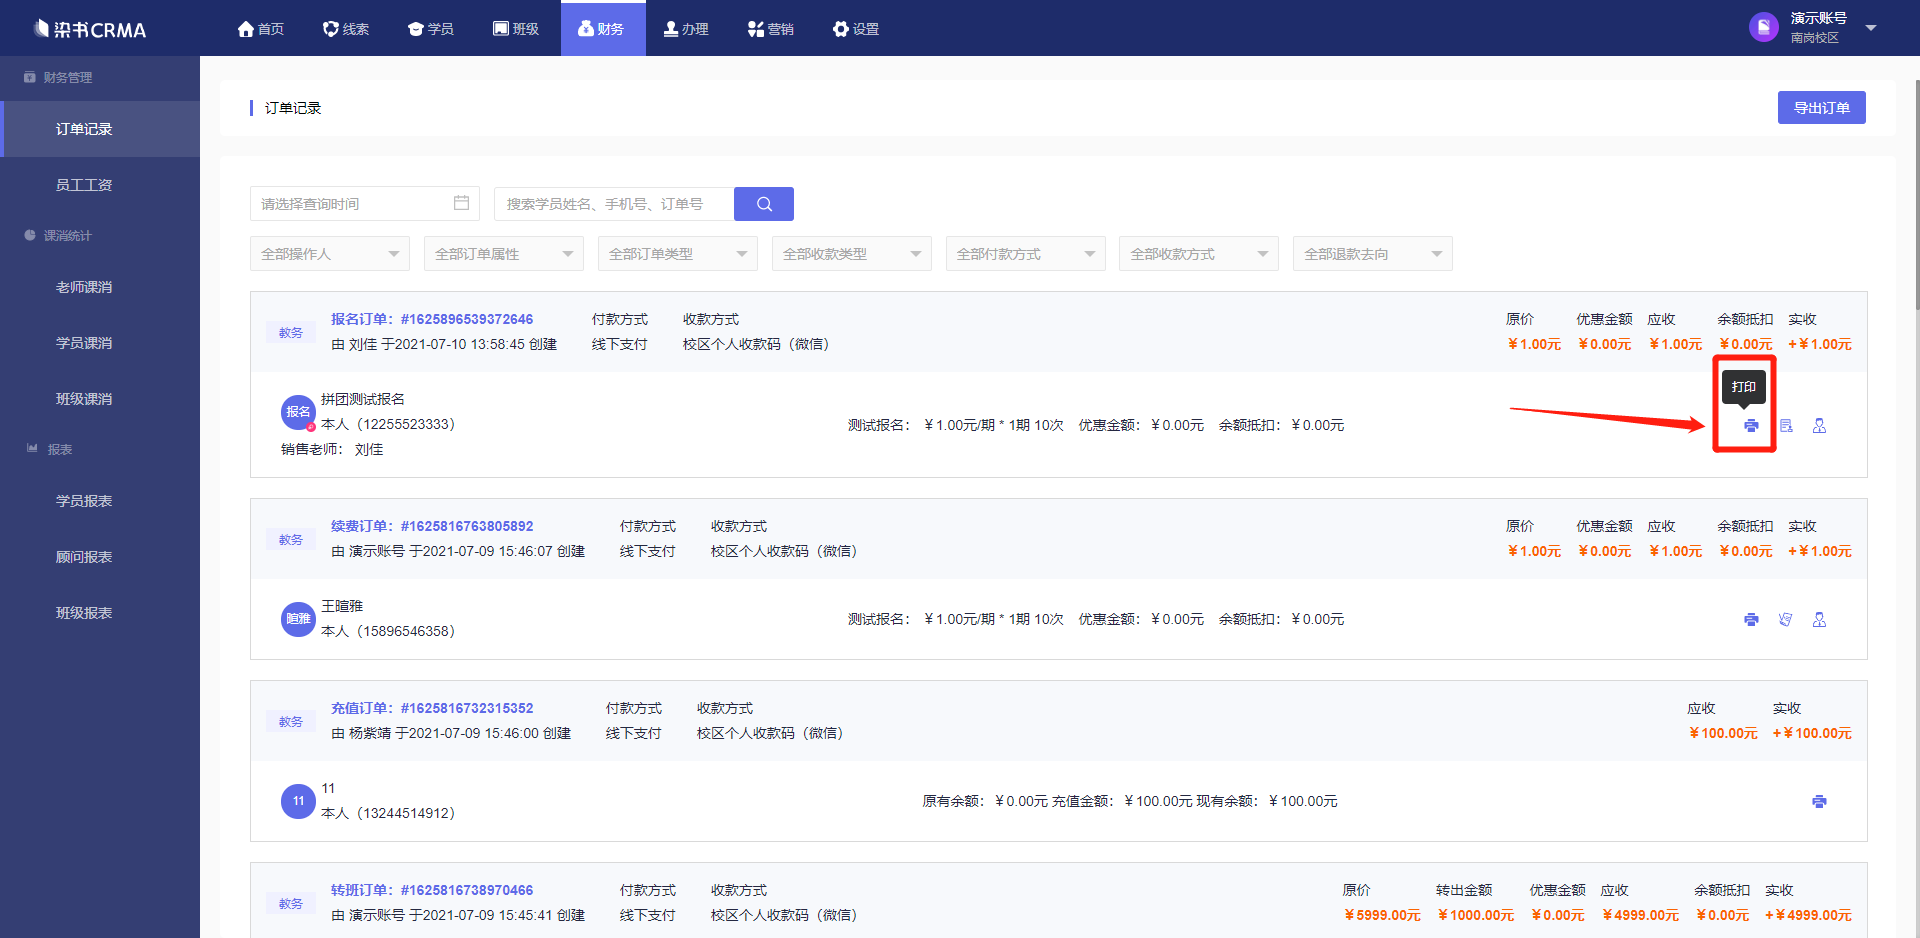Open order link 续费订单 #1625816763805892
Screen dimensions: 1920x938
[432, 526]
